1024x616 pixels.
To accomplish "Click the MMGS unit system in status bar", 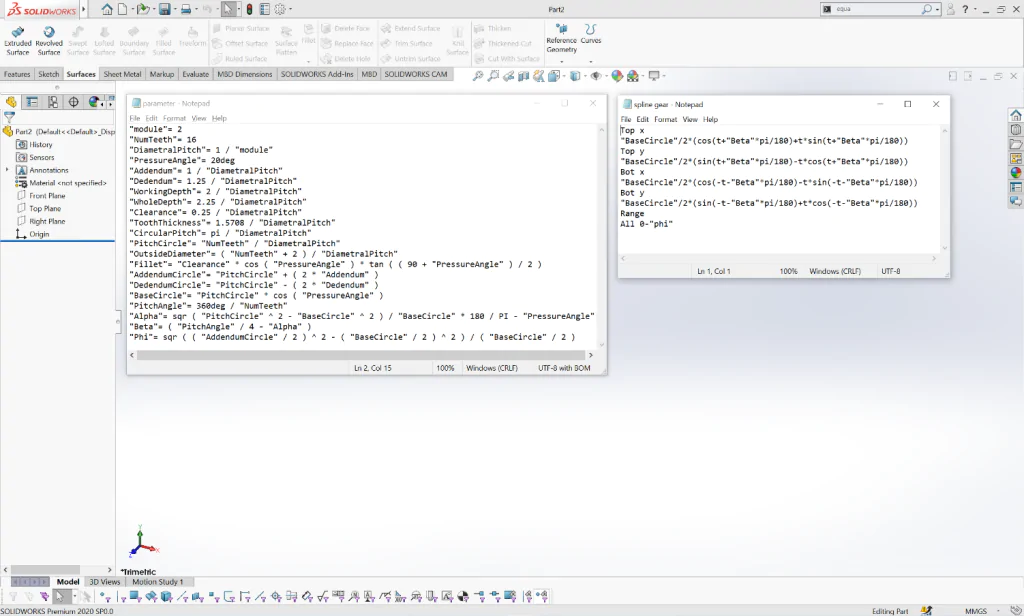I will [976, 611].
